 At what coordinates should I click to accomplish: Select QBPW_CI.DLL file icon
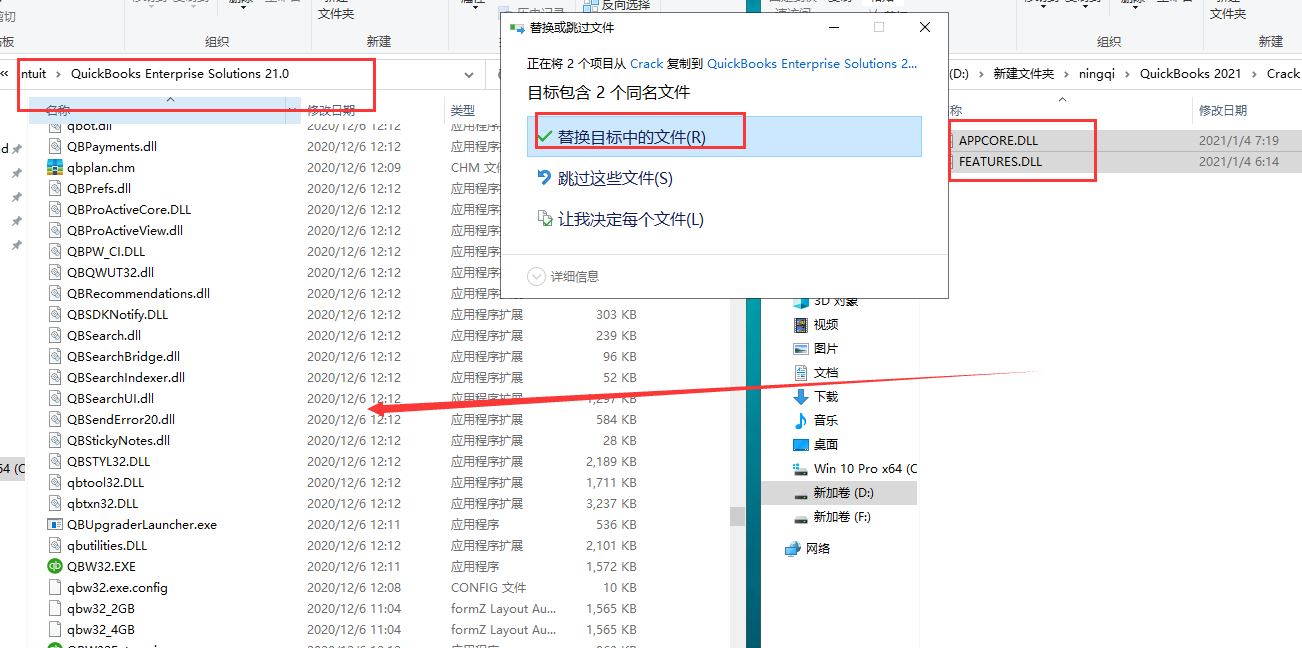click(x=55, y=251)
